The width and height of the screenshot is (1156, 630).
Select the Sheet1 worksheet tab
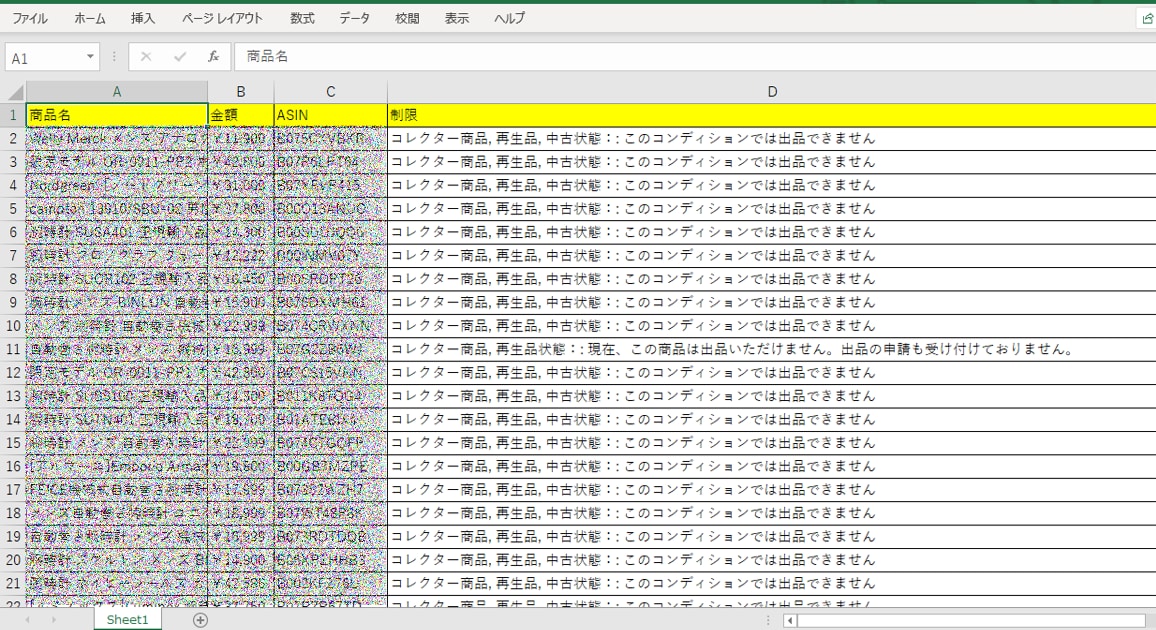[x=128, y=620]
